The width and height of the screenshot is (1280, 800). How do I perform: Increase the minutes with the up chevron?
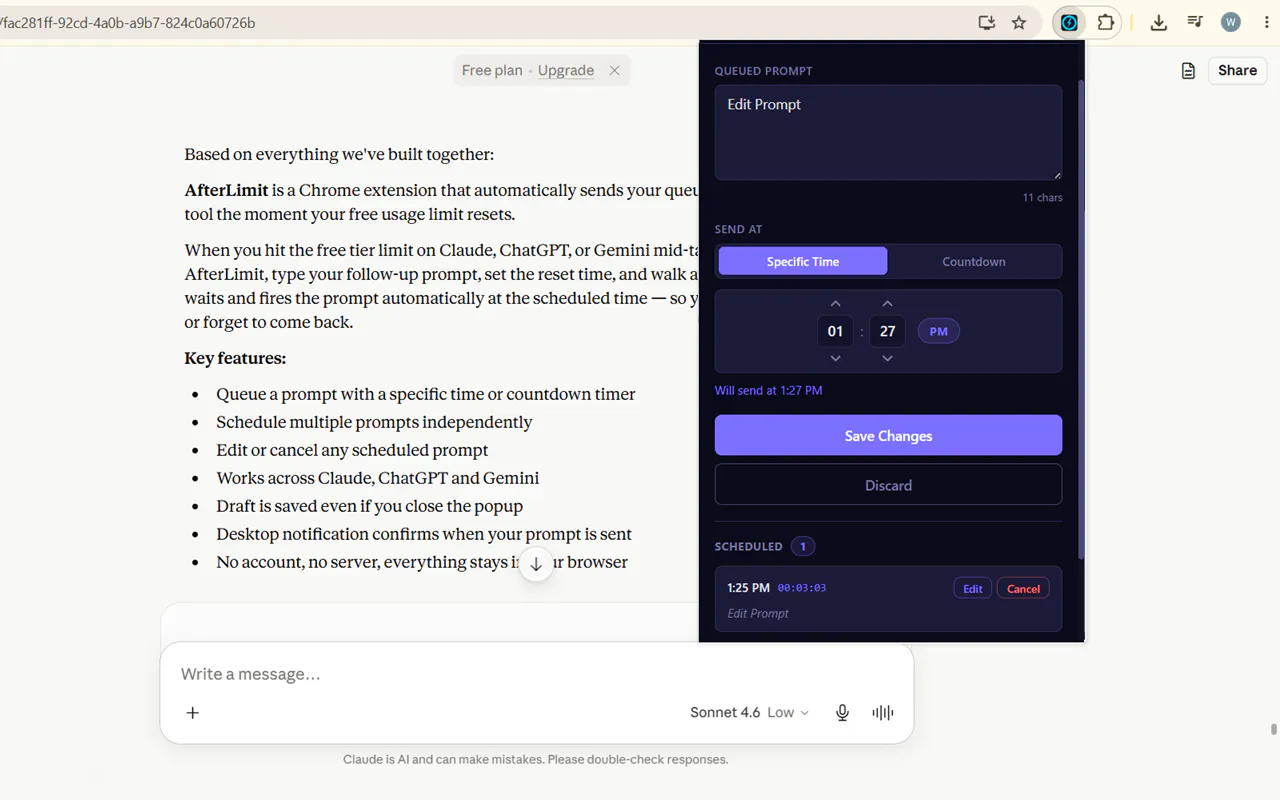click(887, 304)
